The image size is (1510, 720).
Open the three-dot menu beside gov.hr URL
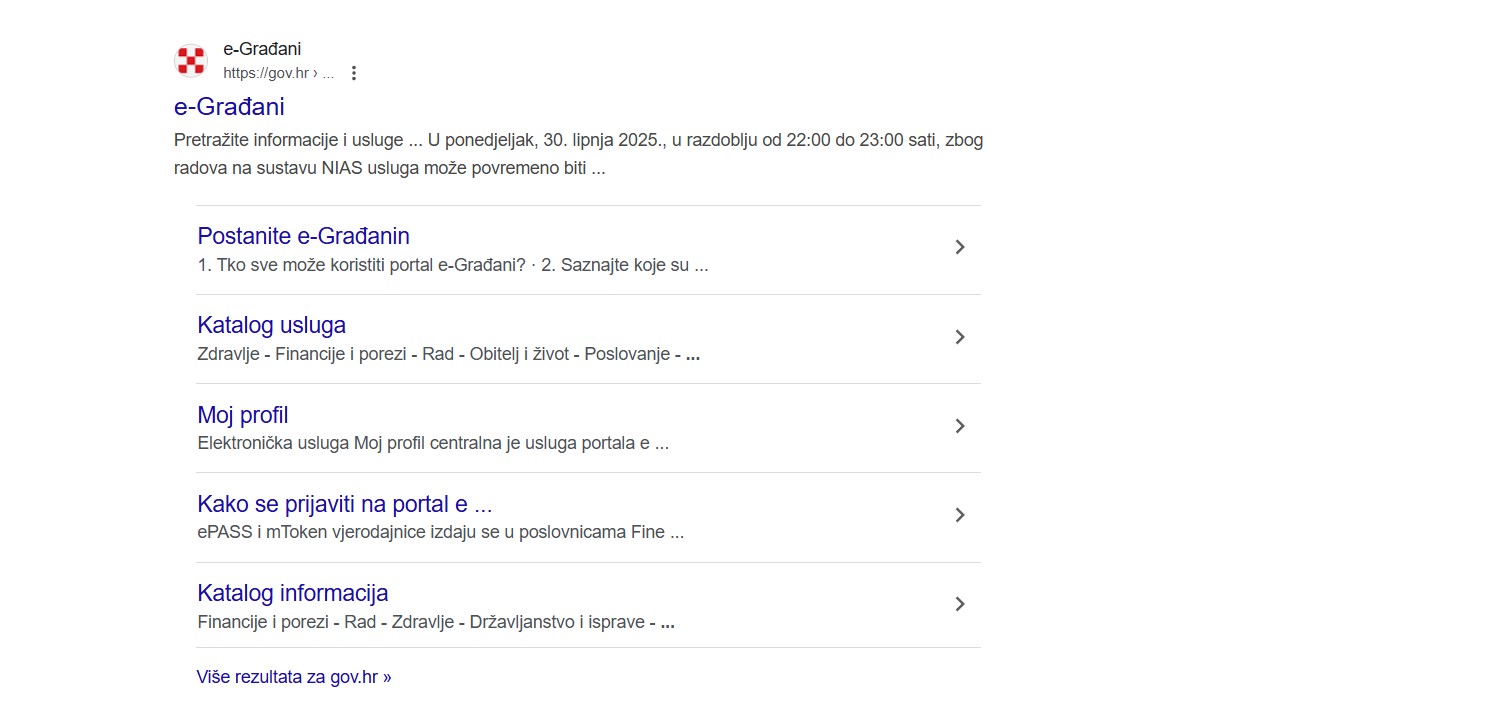[353, 73]
